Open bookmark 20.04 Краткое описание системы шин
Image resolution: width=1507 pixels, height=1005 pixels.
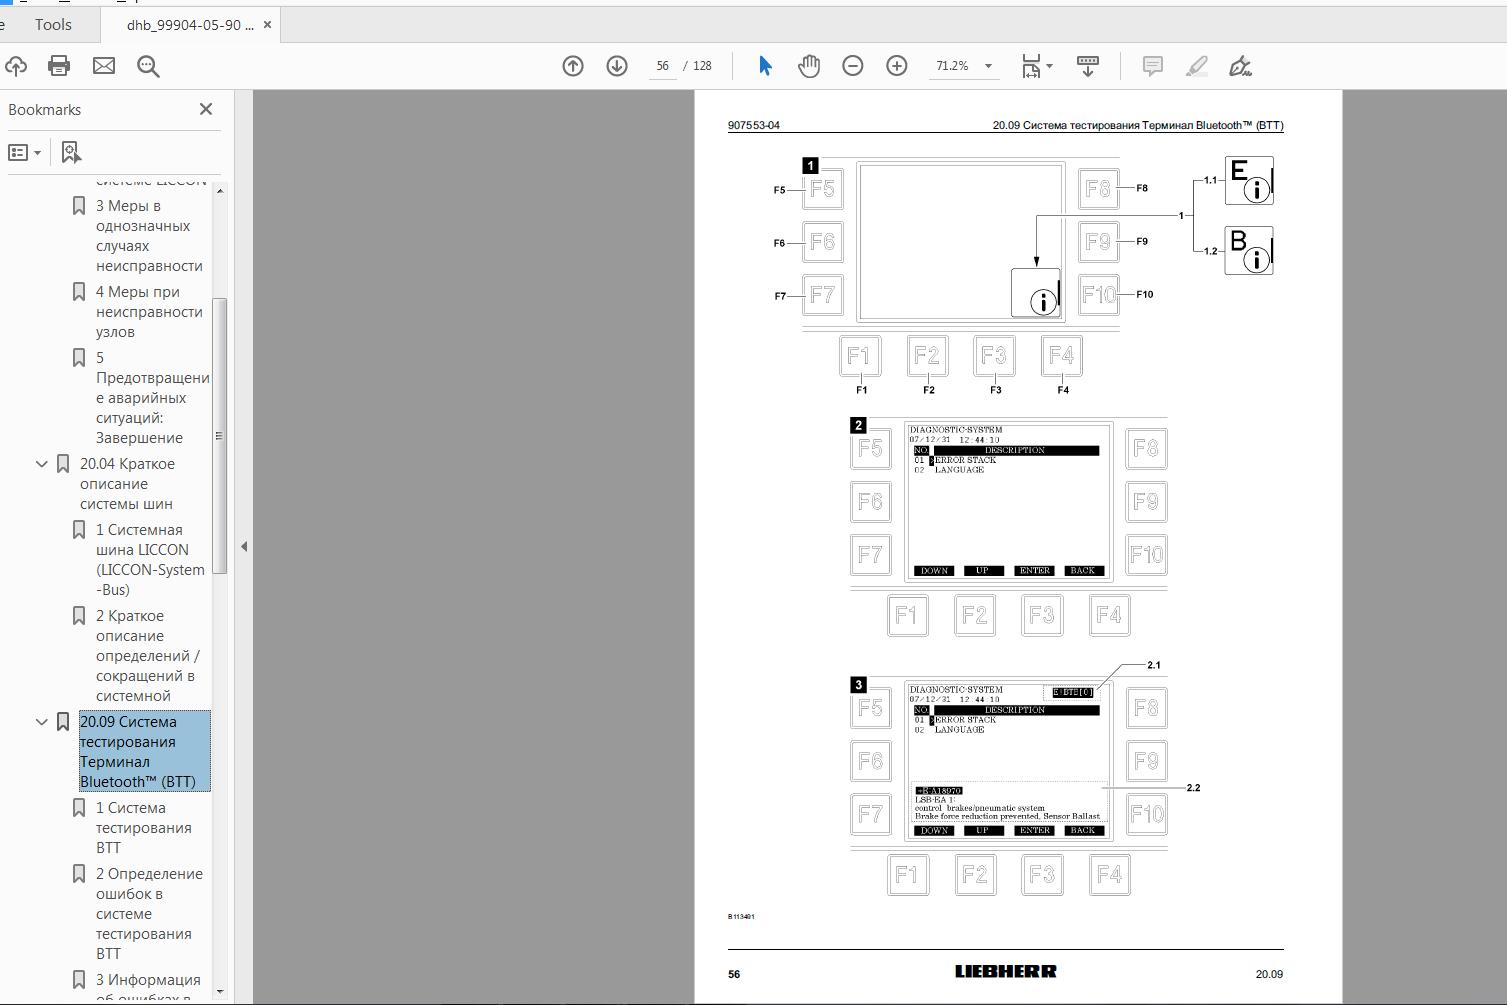tap(127, 484)
